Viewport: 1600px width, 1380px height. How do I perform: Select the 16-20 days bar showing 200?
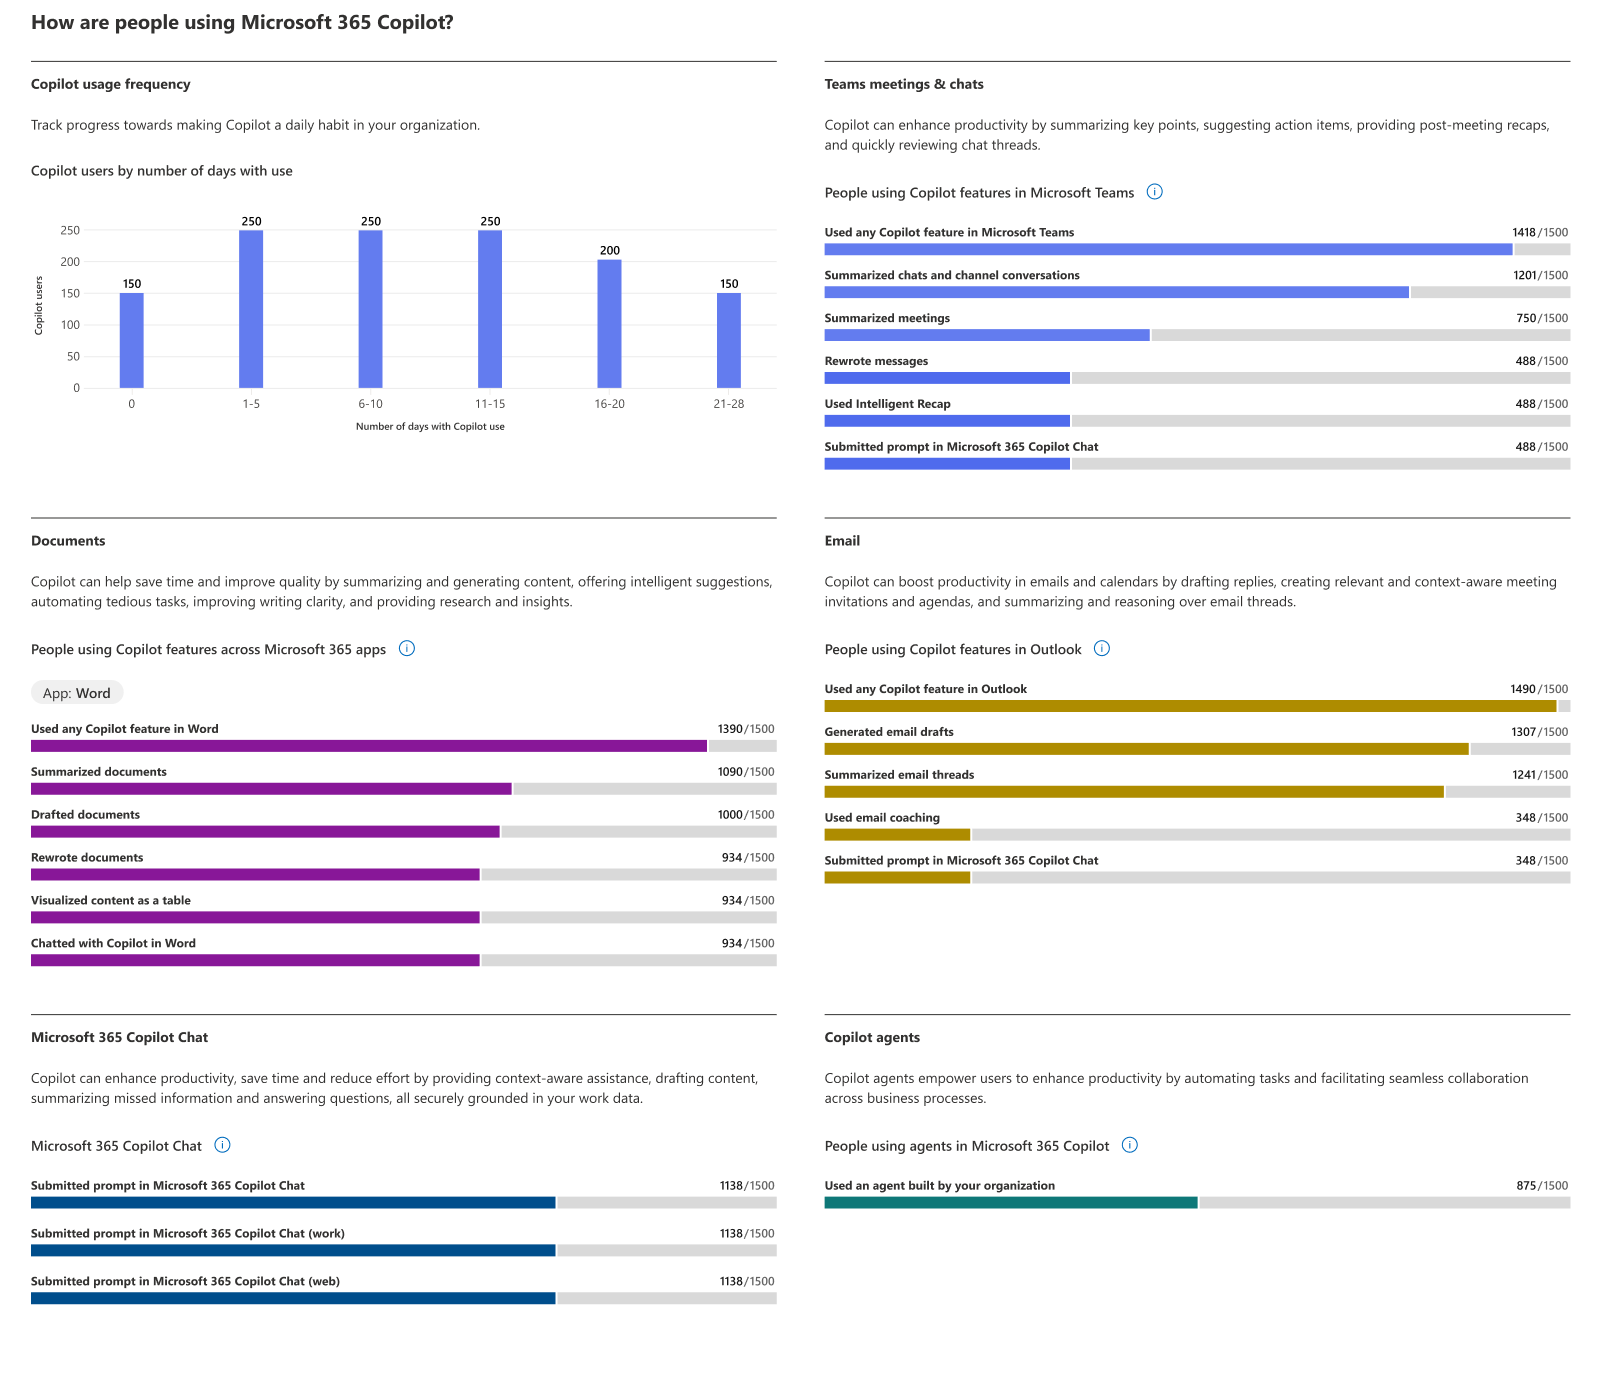(x=609, y=324)
